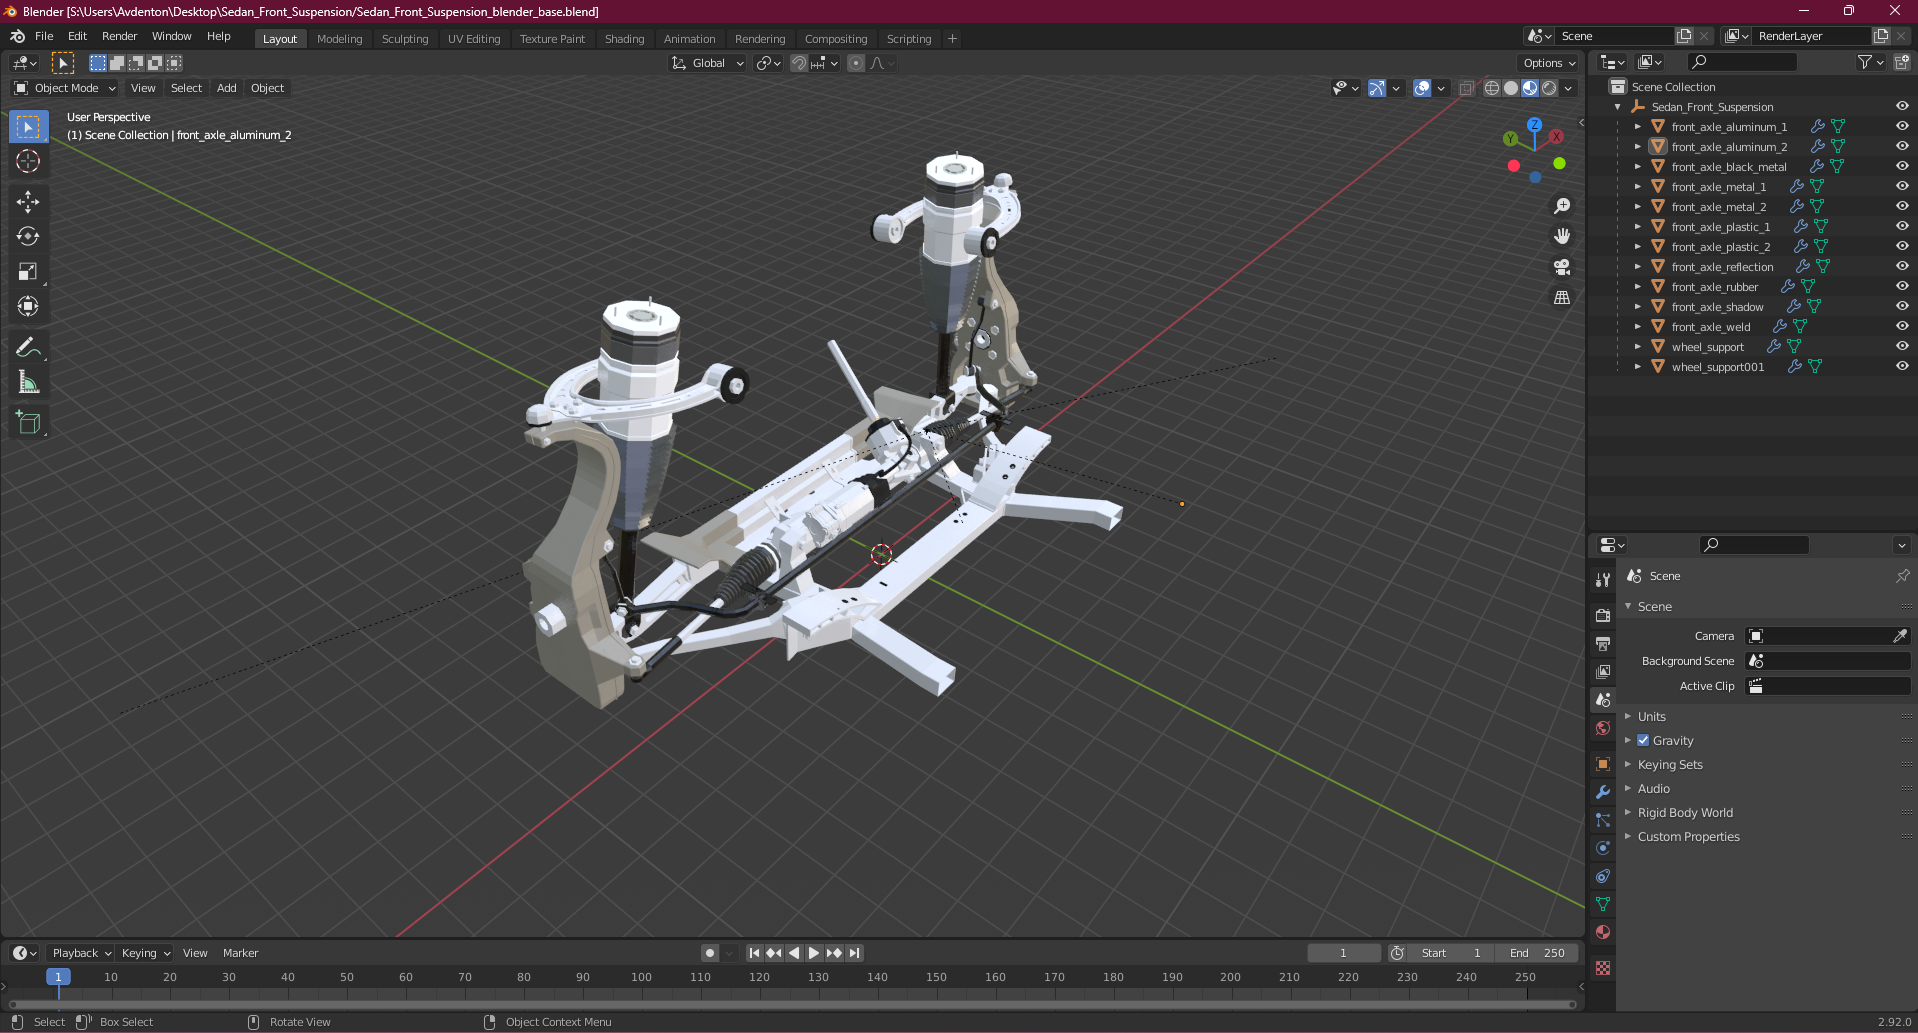Viewport: 1918px width, 1033px height.
Task: Click the End frame value field
Action: coord(1538,953)
